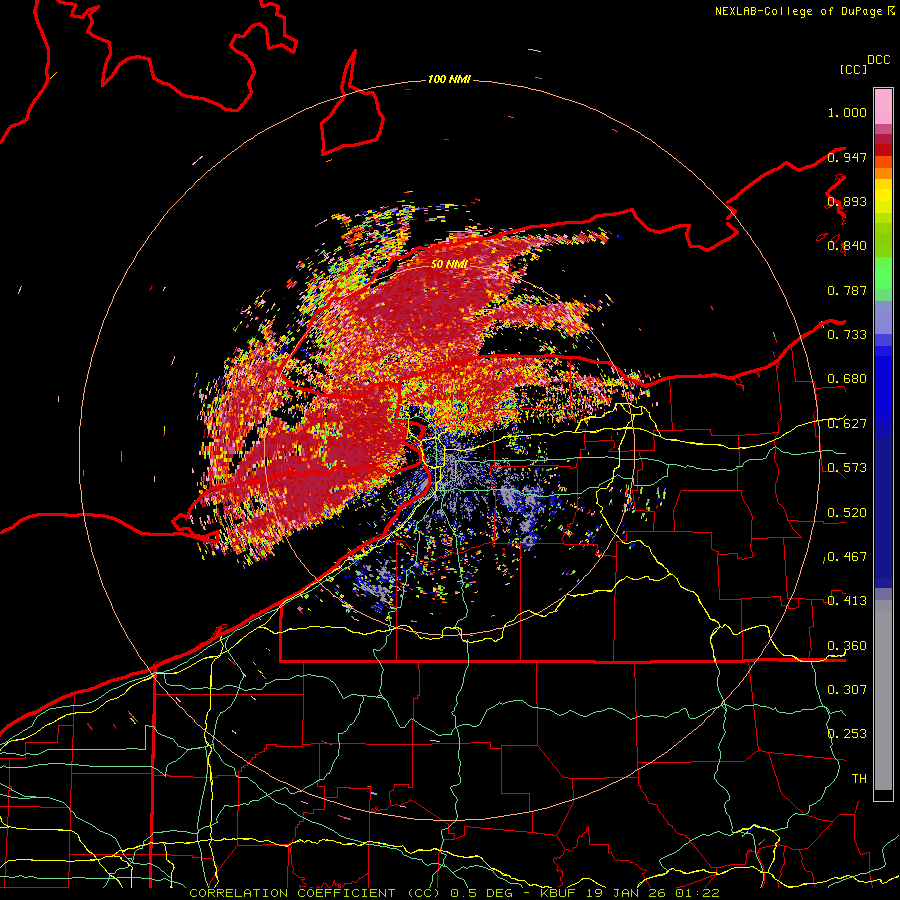Select the 0.627 scale value
Viewport: 900px width, 900px height.
click(x=847, y=424)
